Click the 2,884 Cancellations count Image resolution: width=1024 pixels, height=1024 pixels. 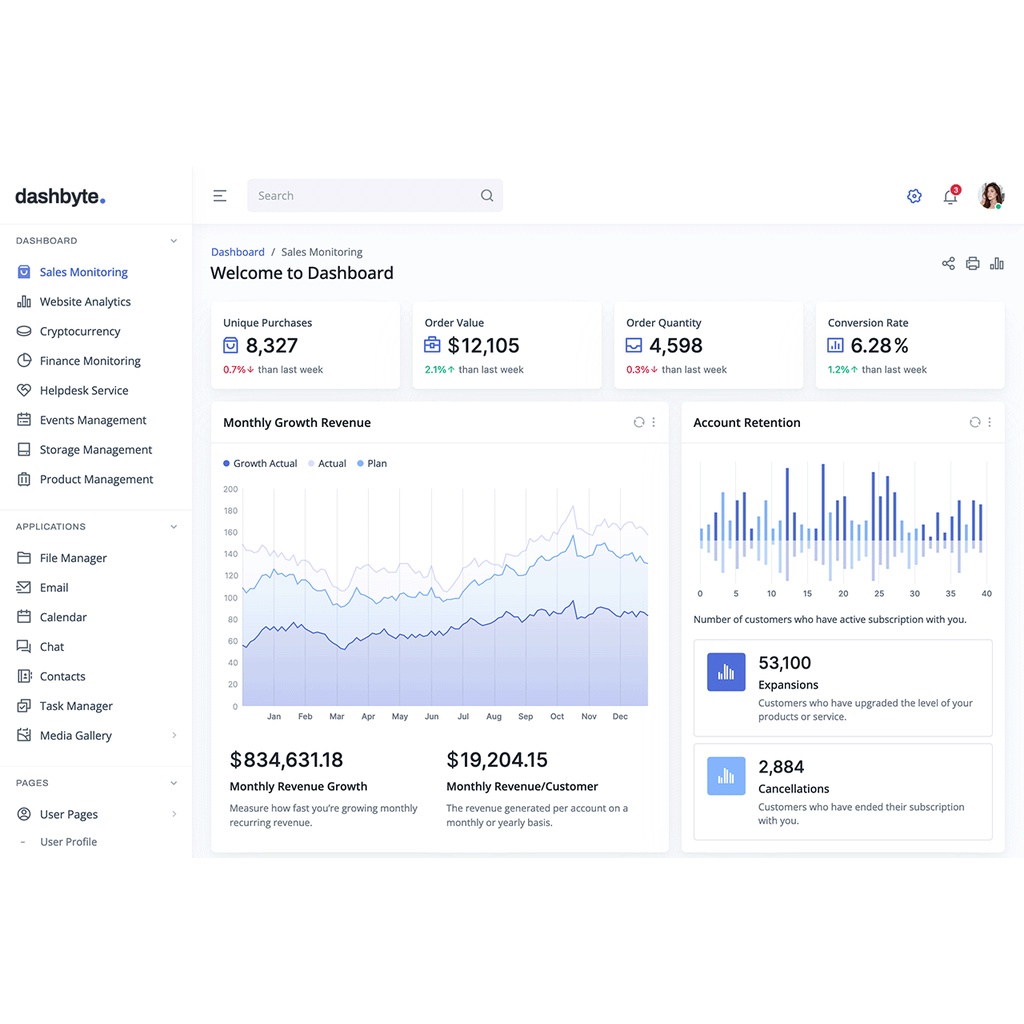781,767
